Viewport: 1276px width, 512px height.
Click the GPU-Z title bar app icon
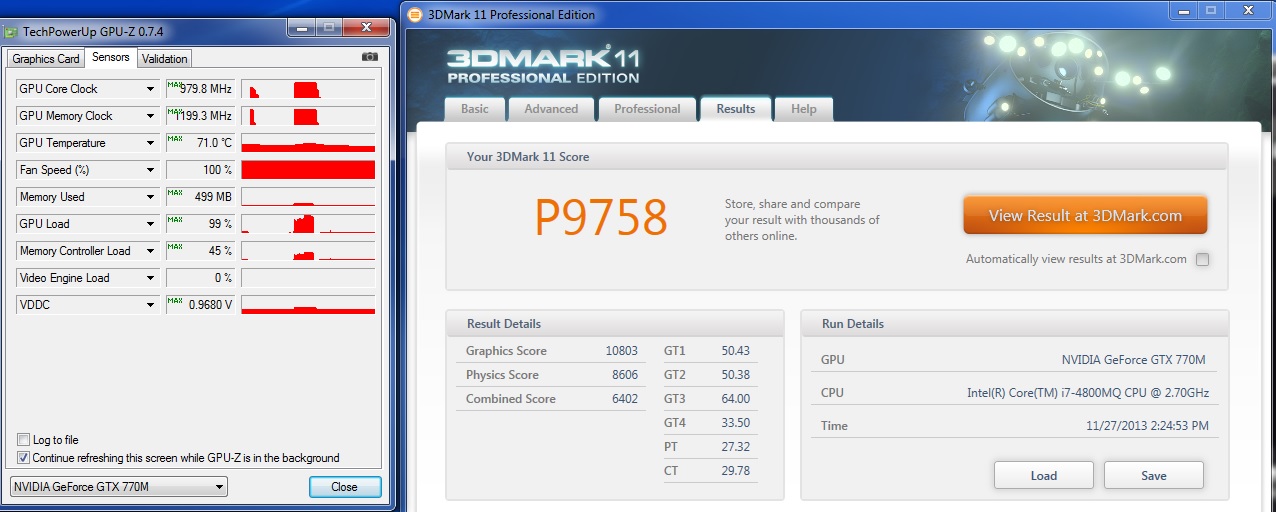coord(11,31)
